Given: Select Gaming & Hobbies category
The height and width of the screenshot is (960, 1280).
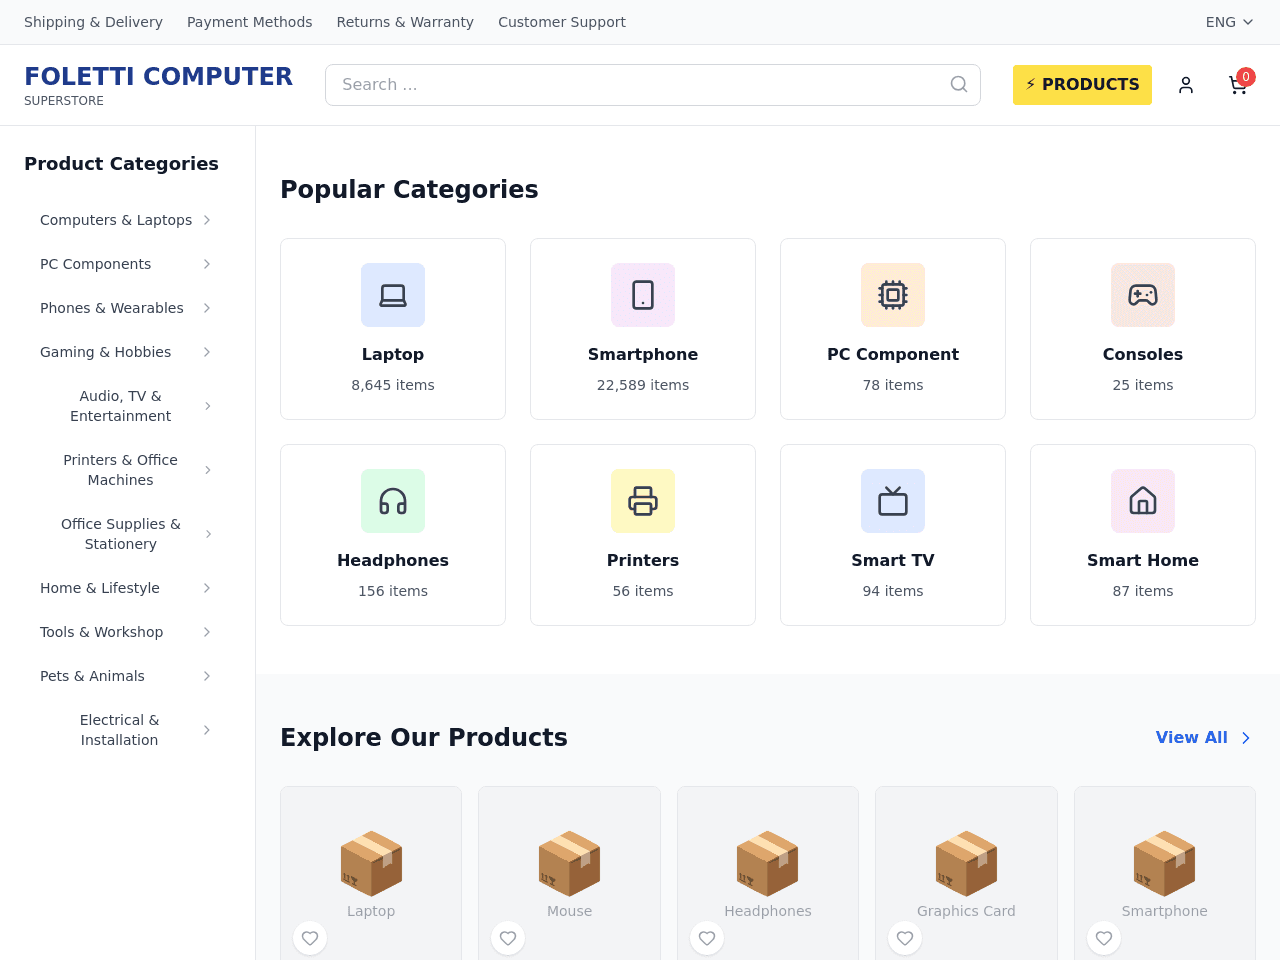Looking at the screenshot, I should (106, 352).
